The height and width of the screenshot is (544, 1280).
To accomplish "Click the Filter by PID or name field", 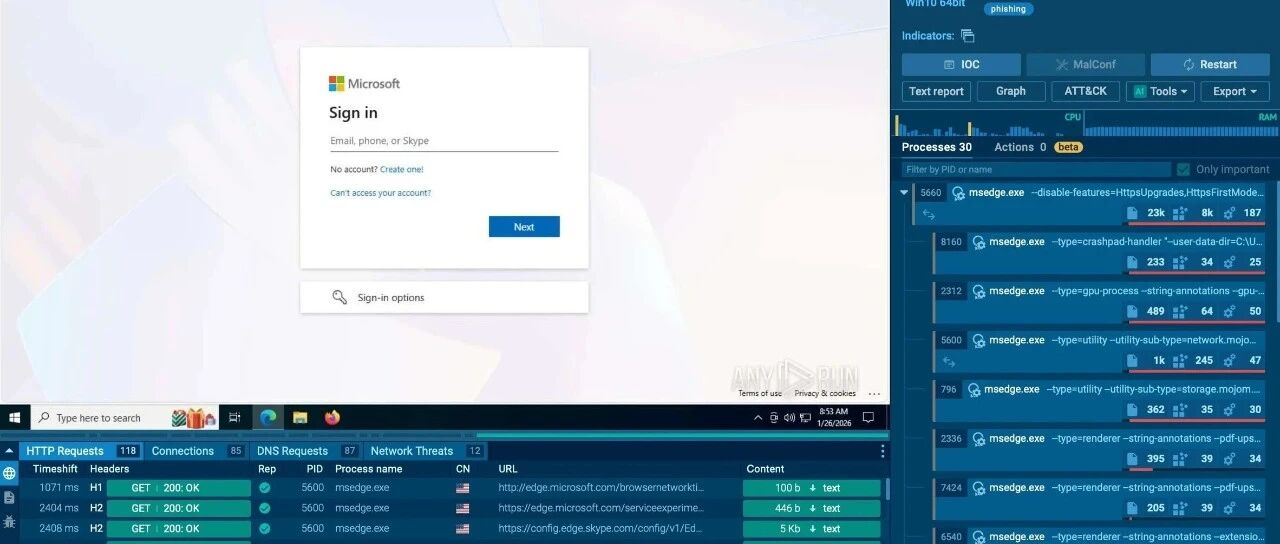I will coord(1035,169).
